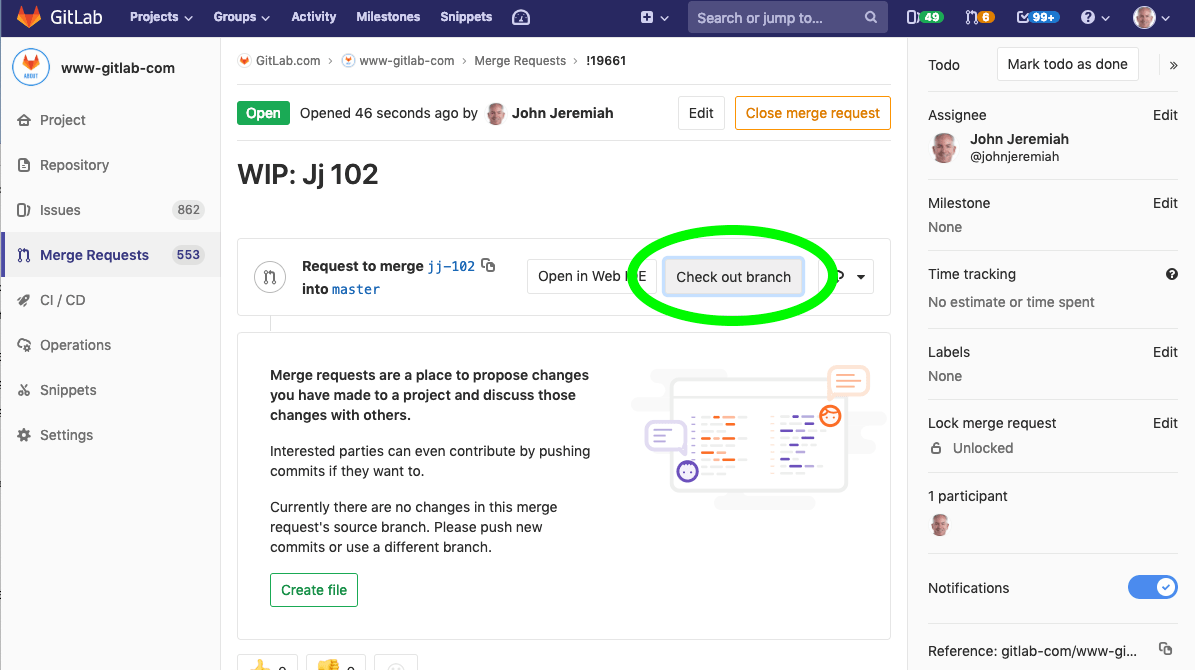The image size is (1195, 670).
Task: Open the performance bar gauge icon
Action: click(x=521, y=18)
